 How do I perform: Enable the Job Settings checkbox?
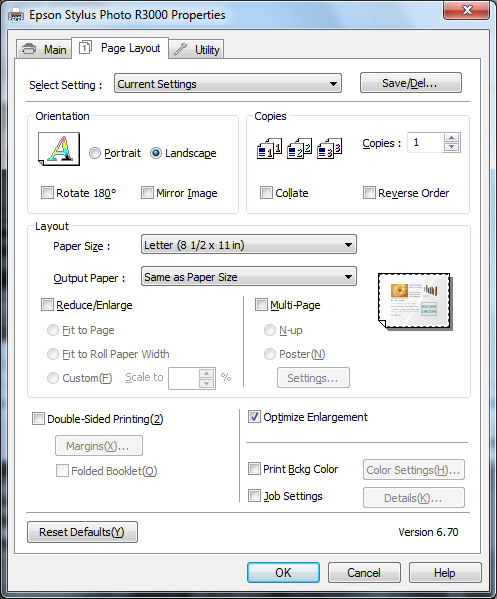[254, 496]
